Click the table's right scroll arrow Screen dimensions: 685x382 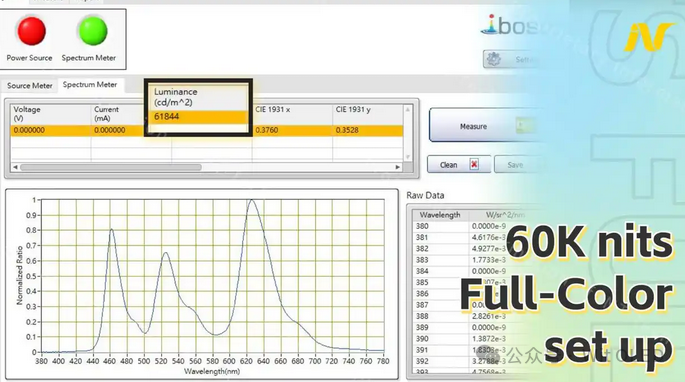coord(398,167)
